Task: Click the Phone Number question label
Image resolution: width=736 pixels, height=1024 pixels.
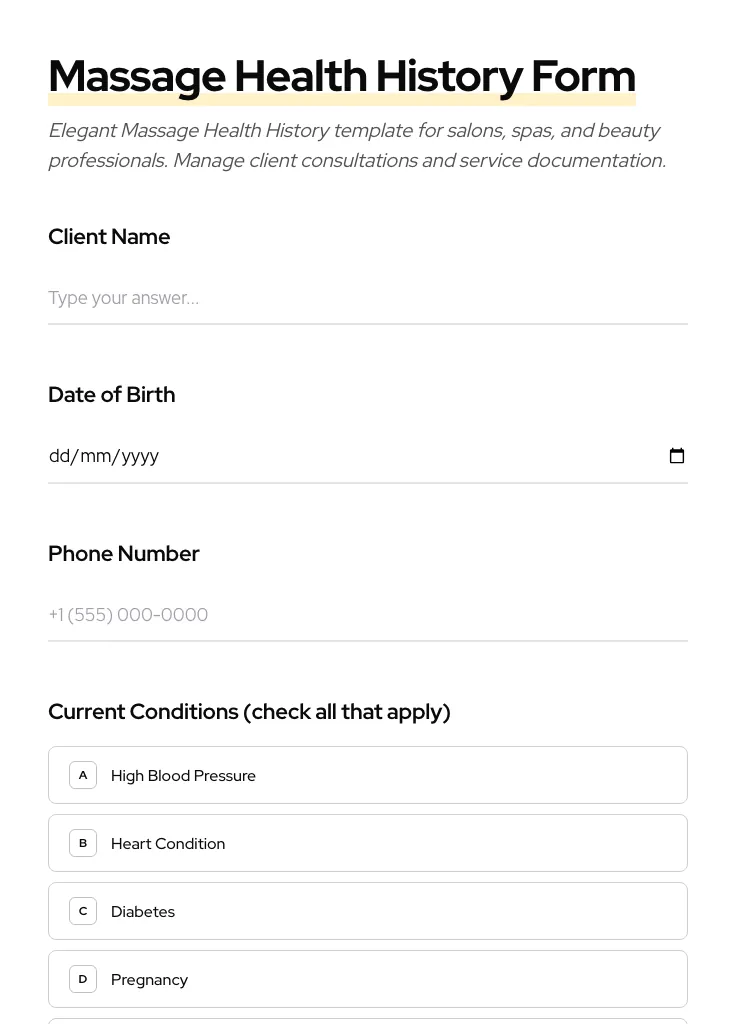Action: pos(124,554)
